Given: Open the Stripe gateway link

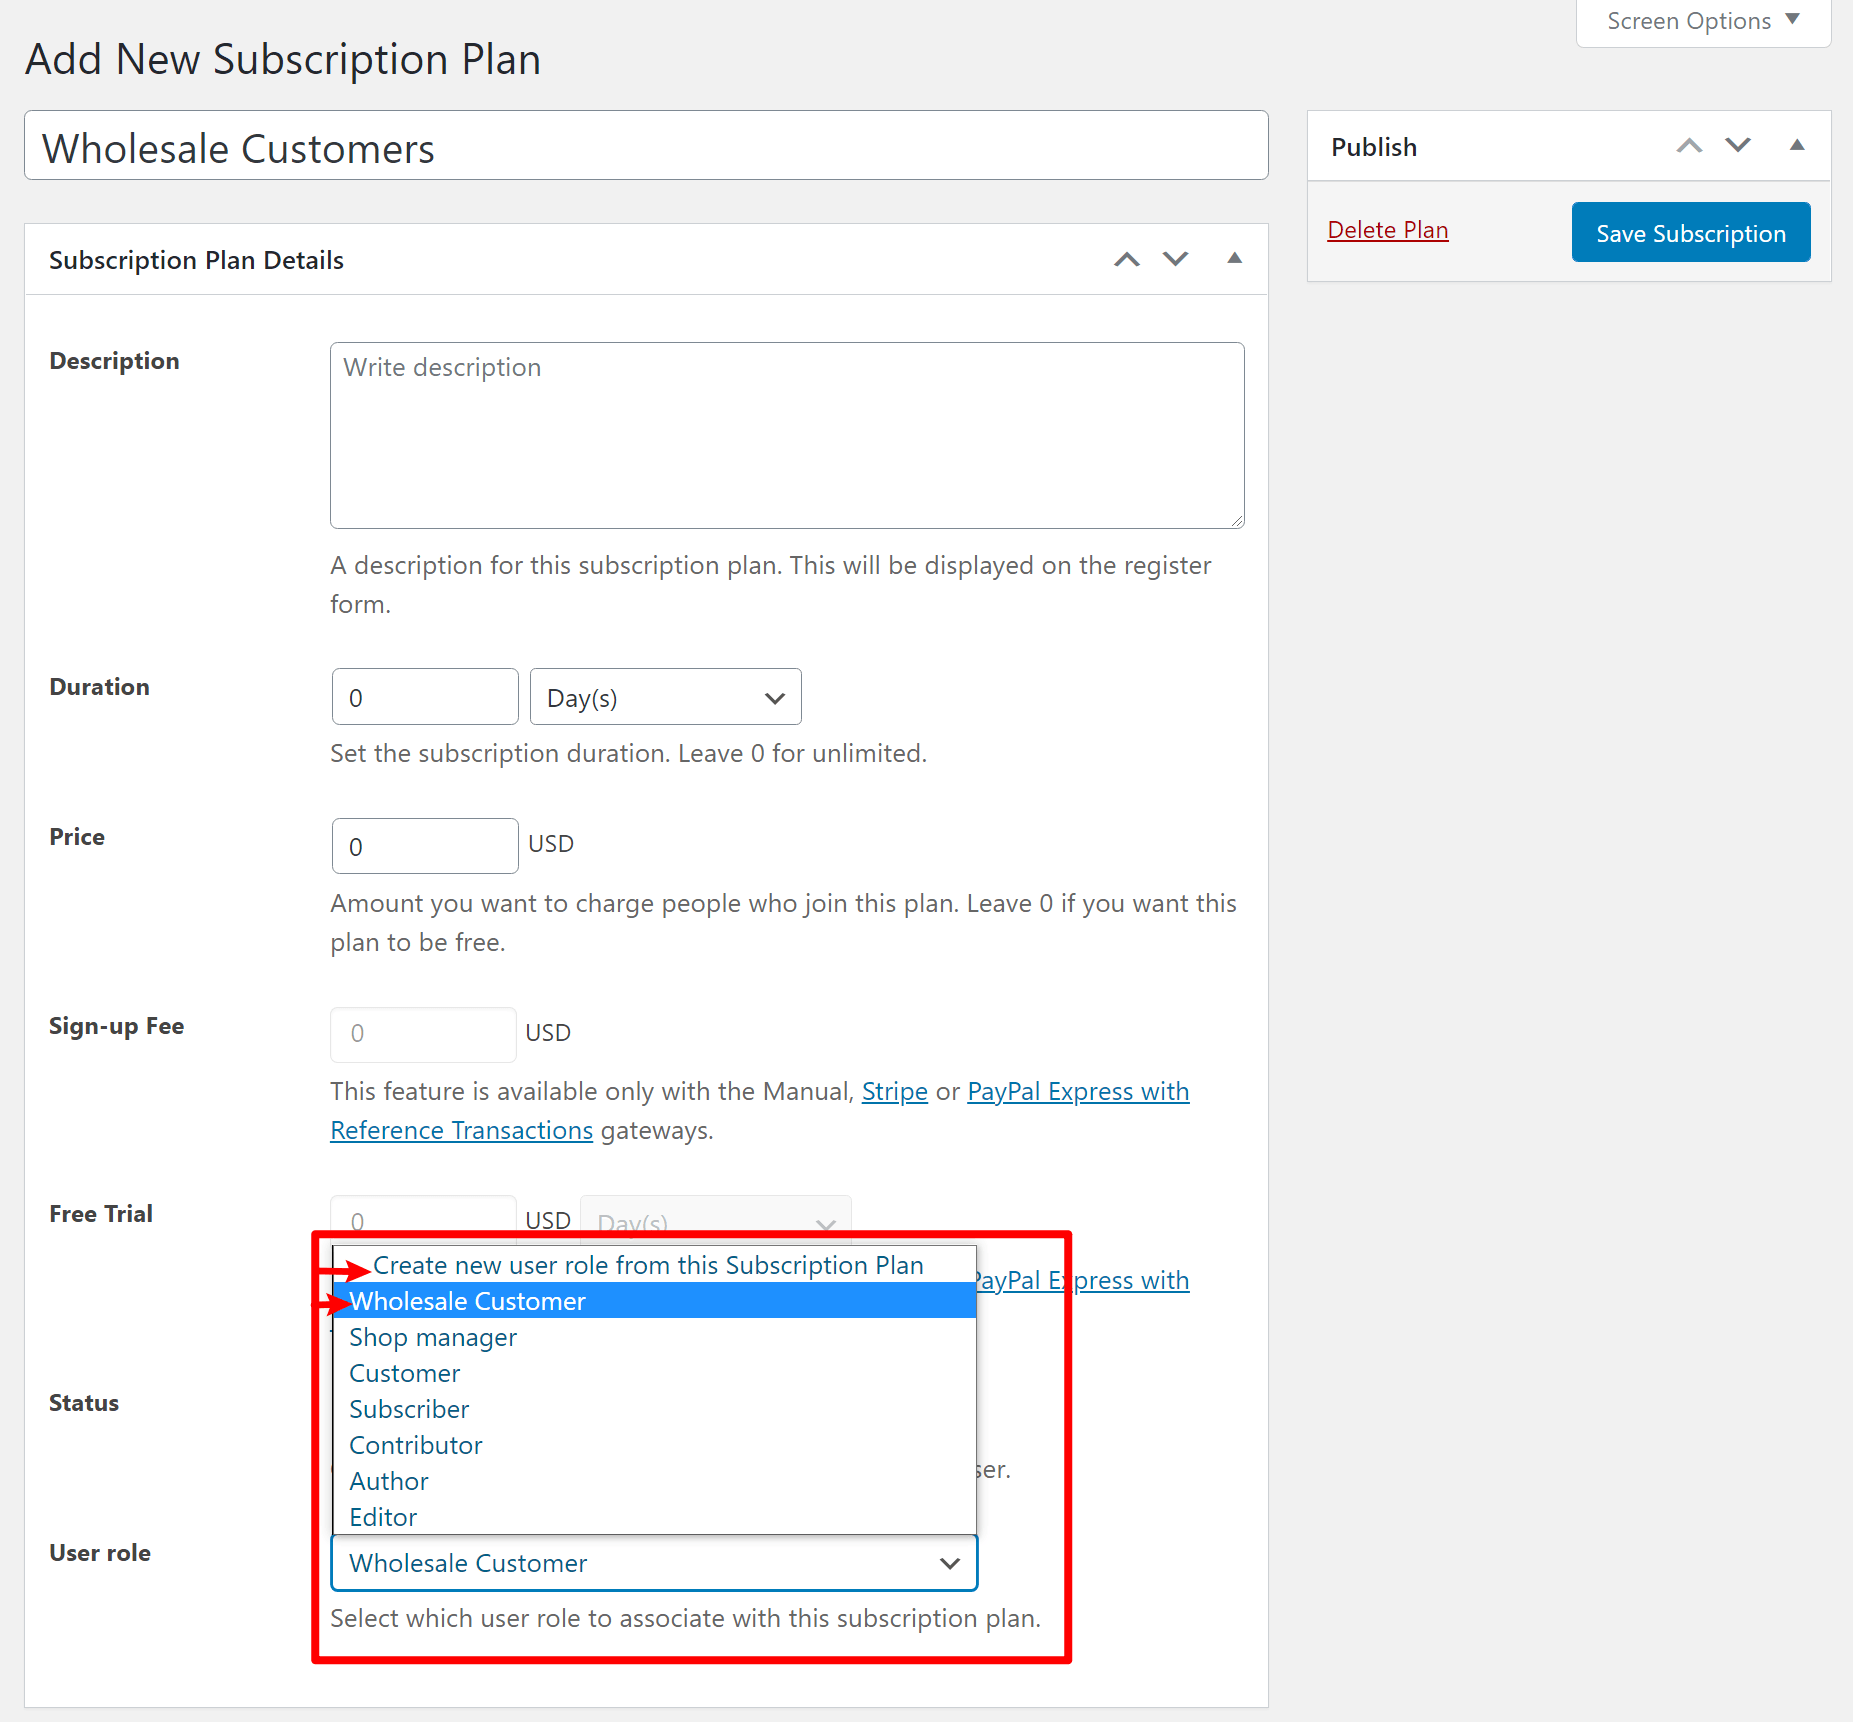Looking at the screenshot, I should [x=894, y=1091].
